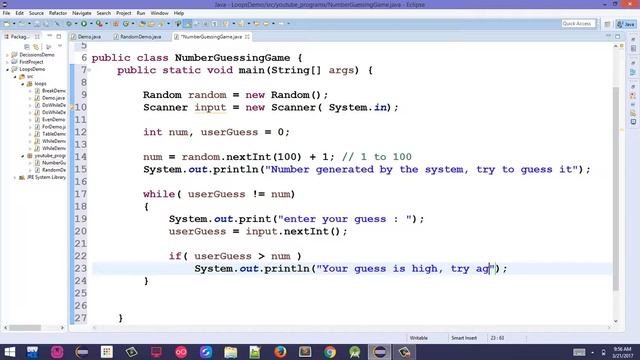This screenshot has height=360, width=640.
Task: Click Collapse All in Package Explorer
Action: (x=27, y=47)
